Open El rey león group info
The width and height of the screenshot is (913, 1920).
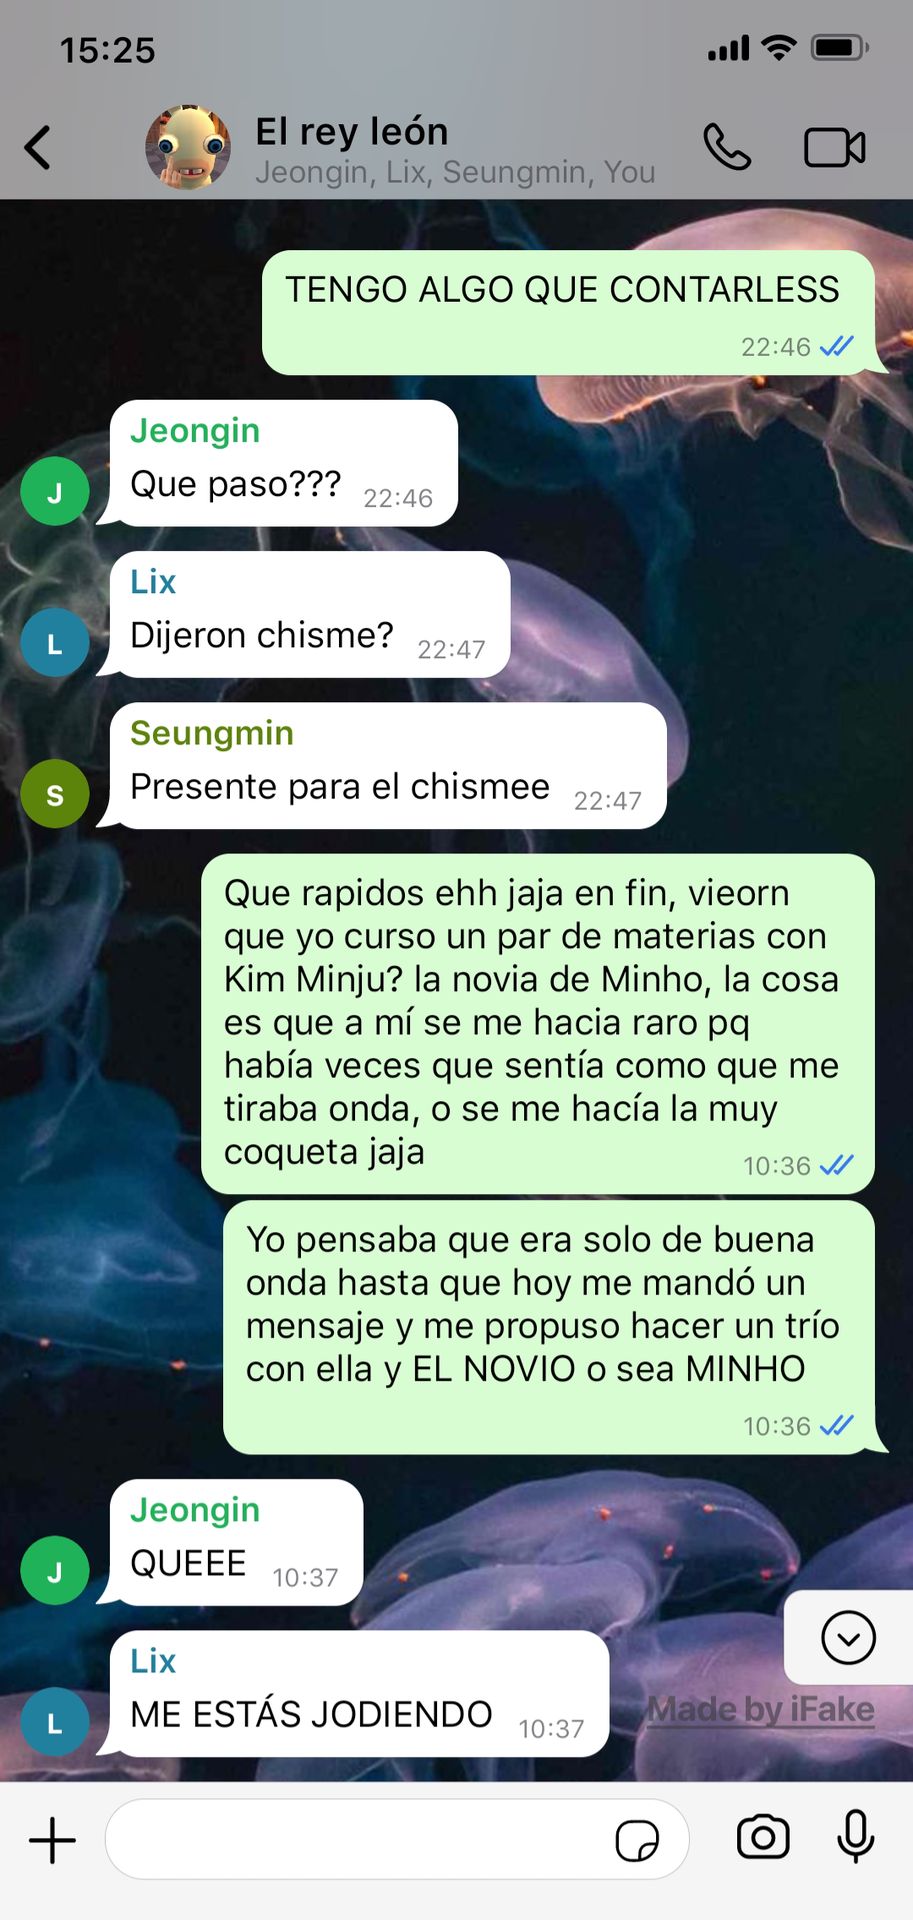click(455, 150)
